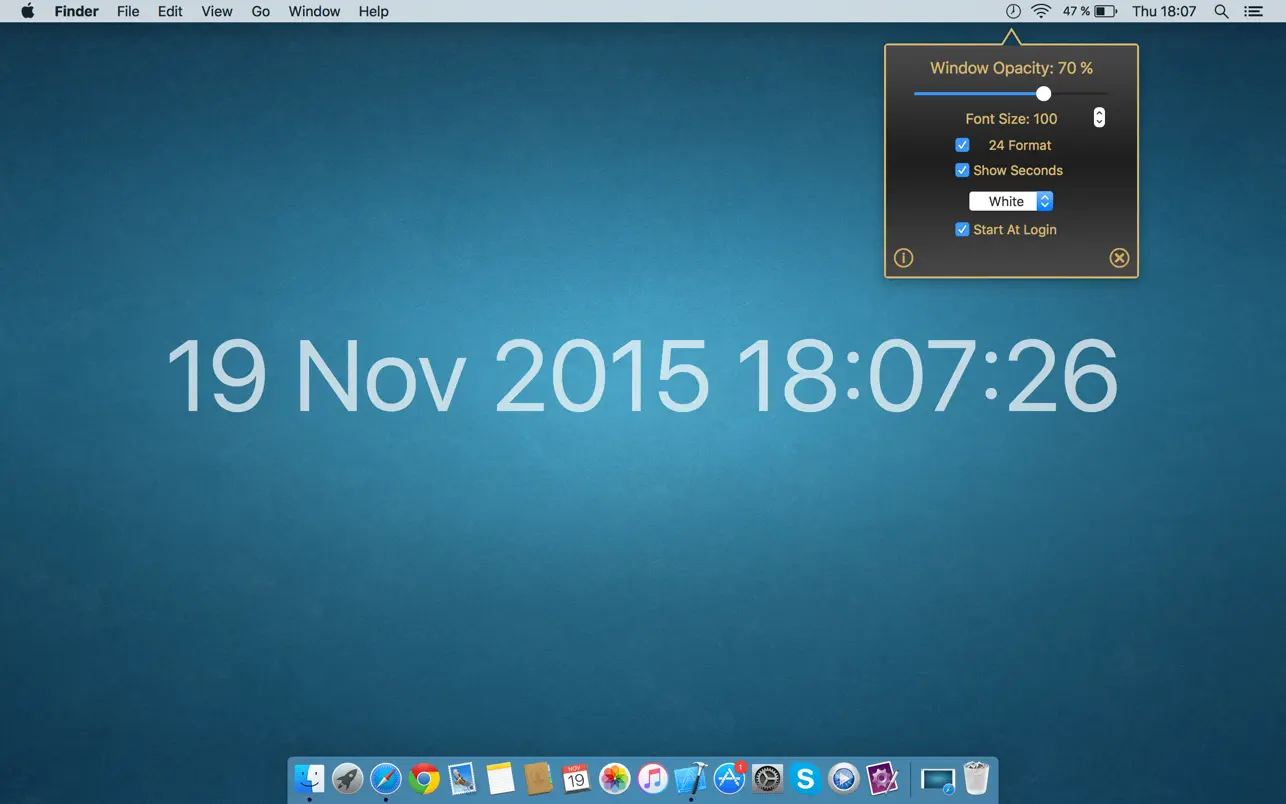Launch Xcode from the Dock
This screenshot has height=804, width=1286.
(689, 778)
